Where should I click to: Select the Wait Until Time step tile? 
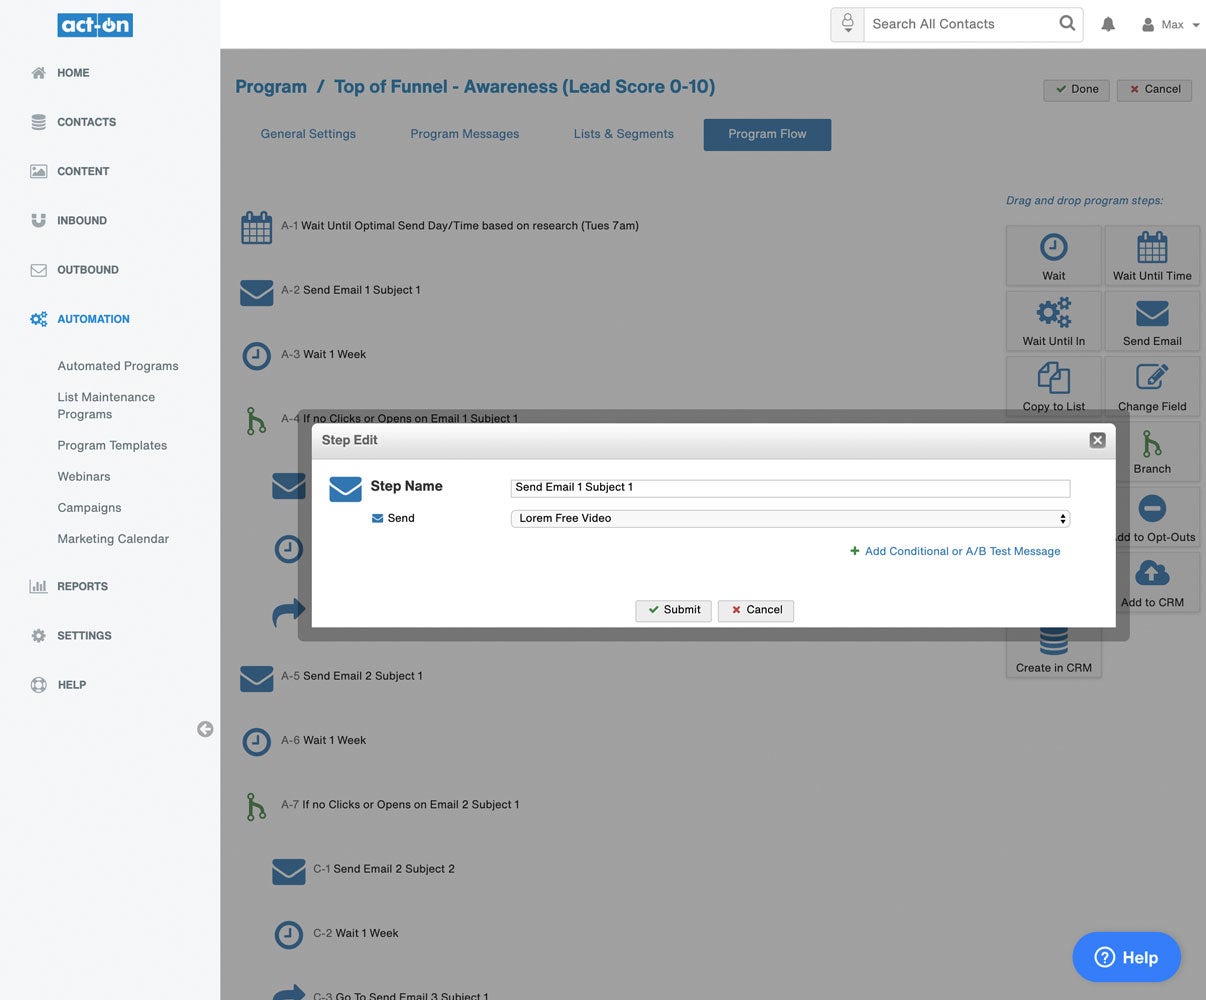[x=1152, y=257]
